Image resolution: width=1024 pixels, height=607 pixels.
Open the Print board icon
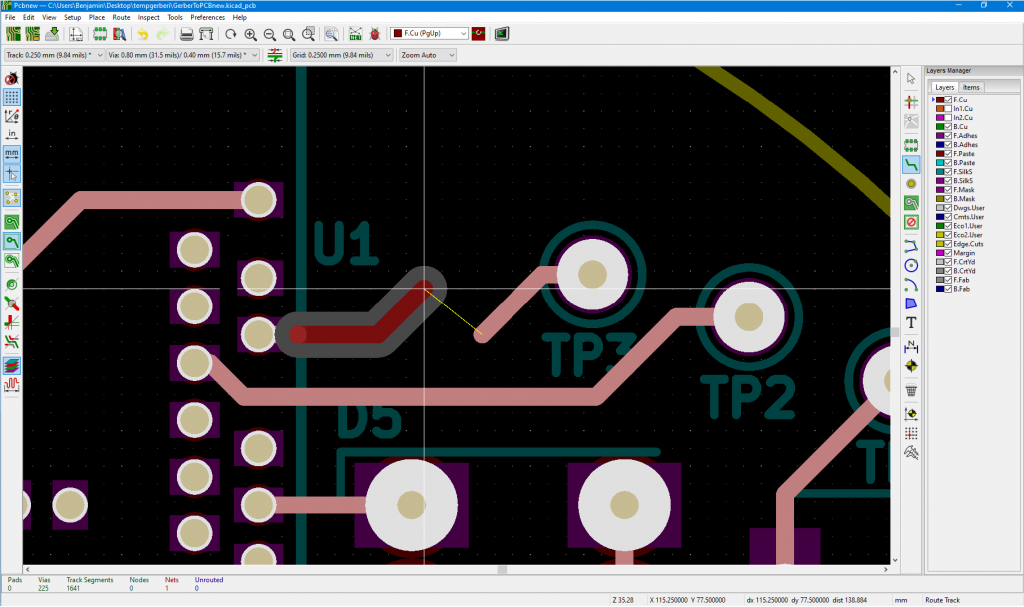(x=186, y=33)
